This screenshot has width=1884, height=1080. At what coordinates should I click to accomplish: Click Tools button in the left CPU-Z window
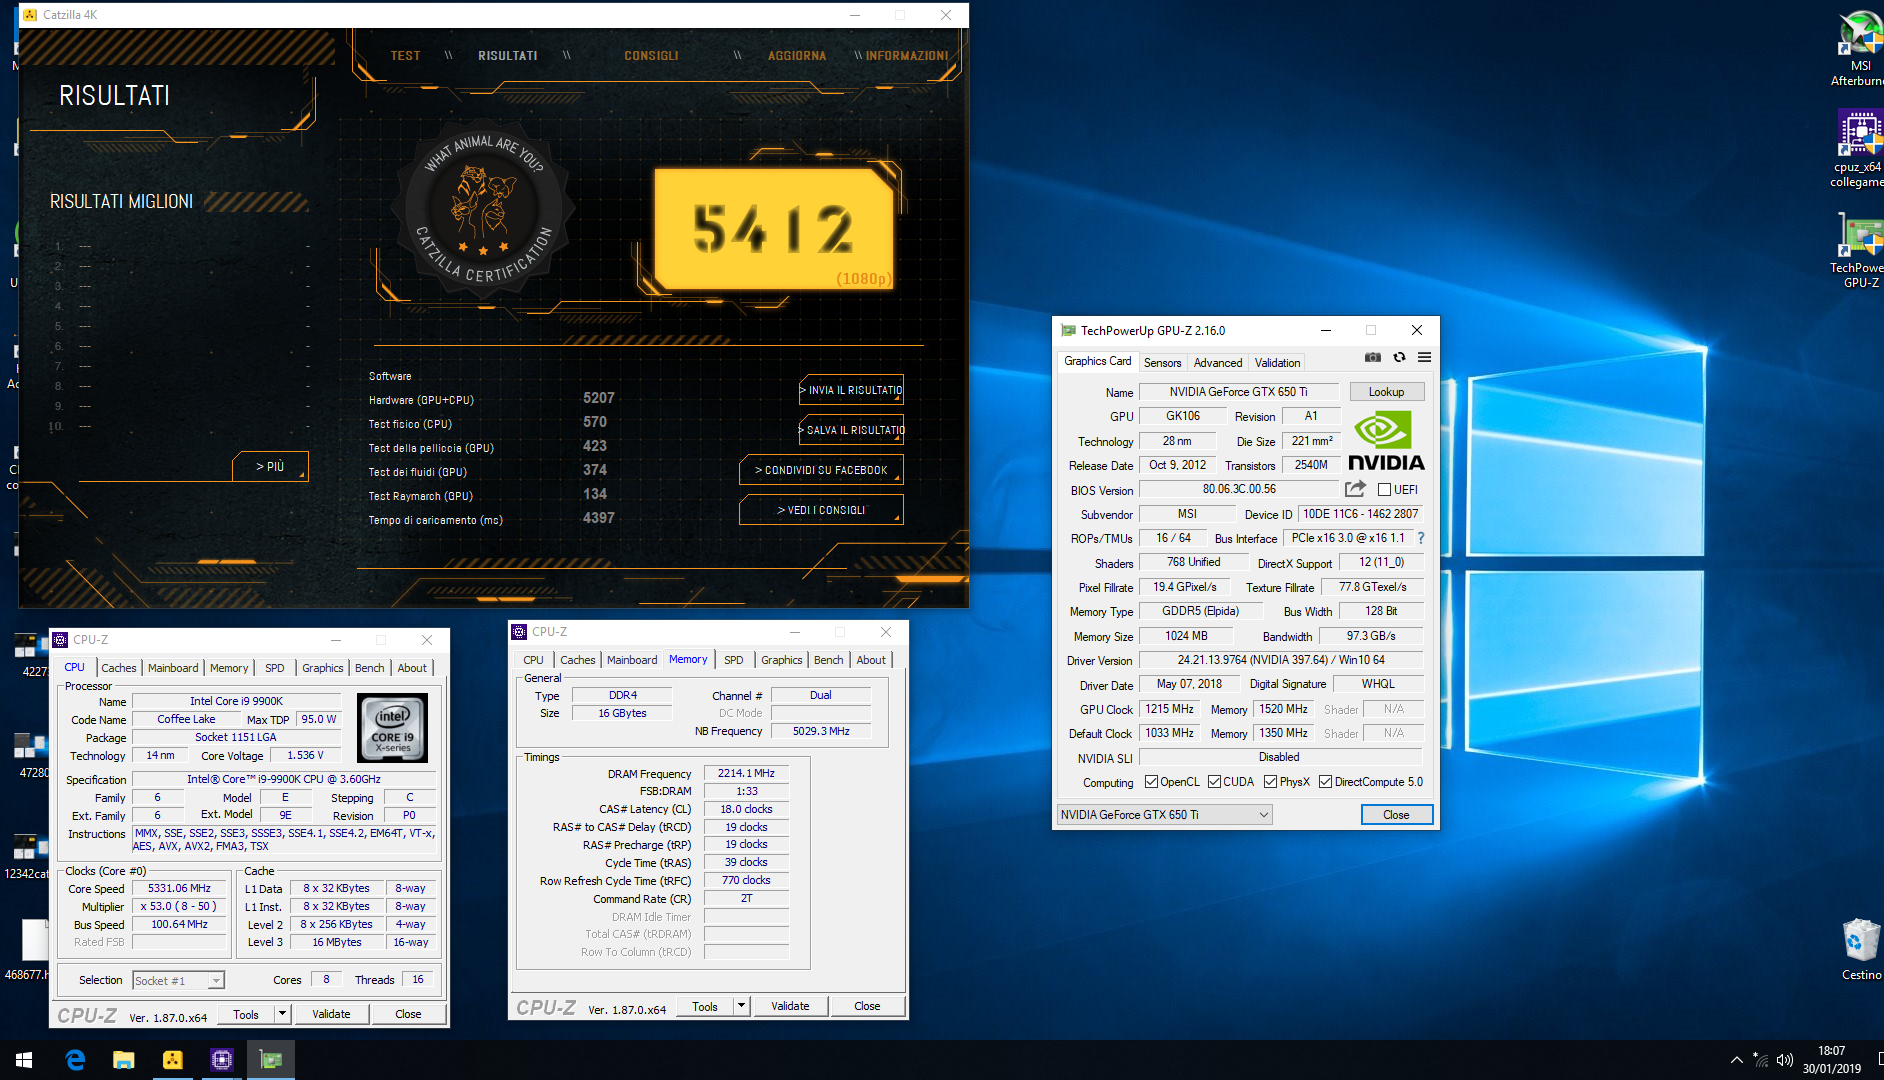point(246,1014)
